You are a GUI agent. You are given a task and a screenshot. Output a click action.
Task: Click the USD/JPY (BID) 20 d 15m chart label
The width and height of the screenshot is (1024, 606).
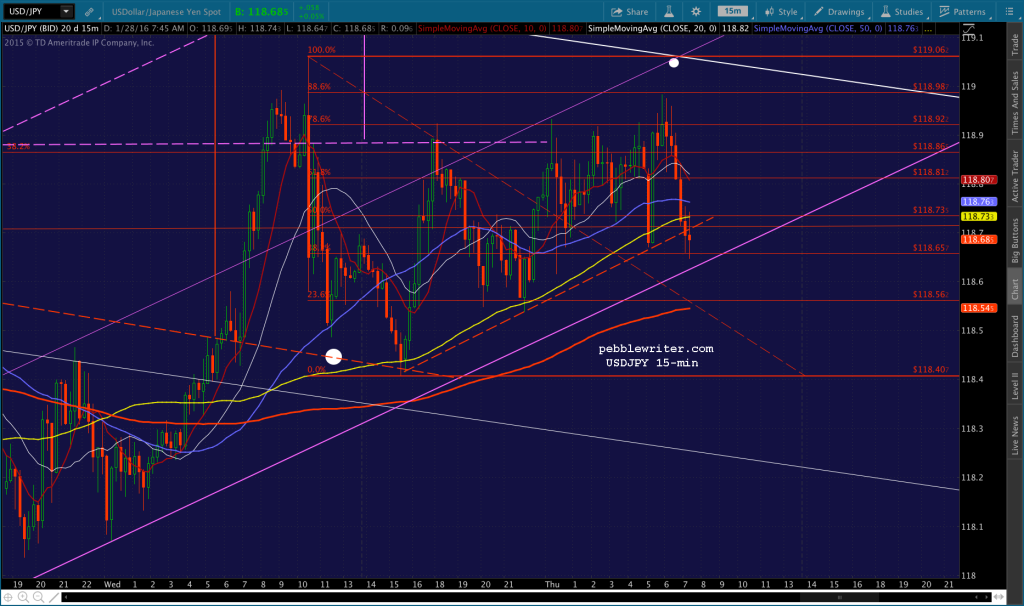point(52,29)
